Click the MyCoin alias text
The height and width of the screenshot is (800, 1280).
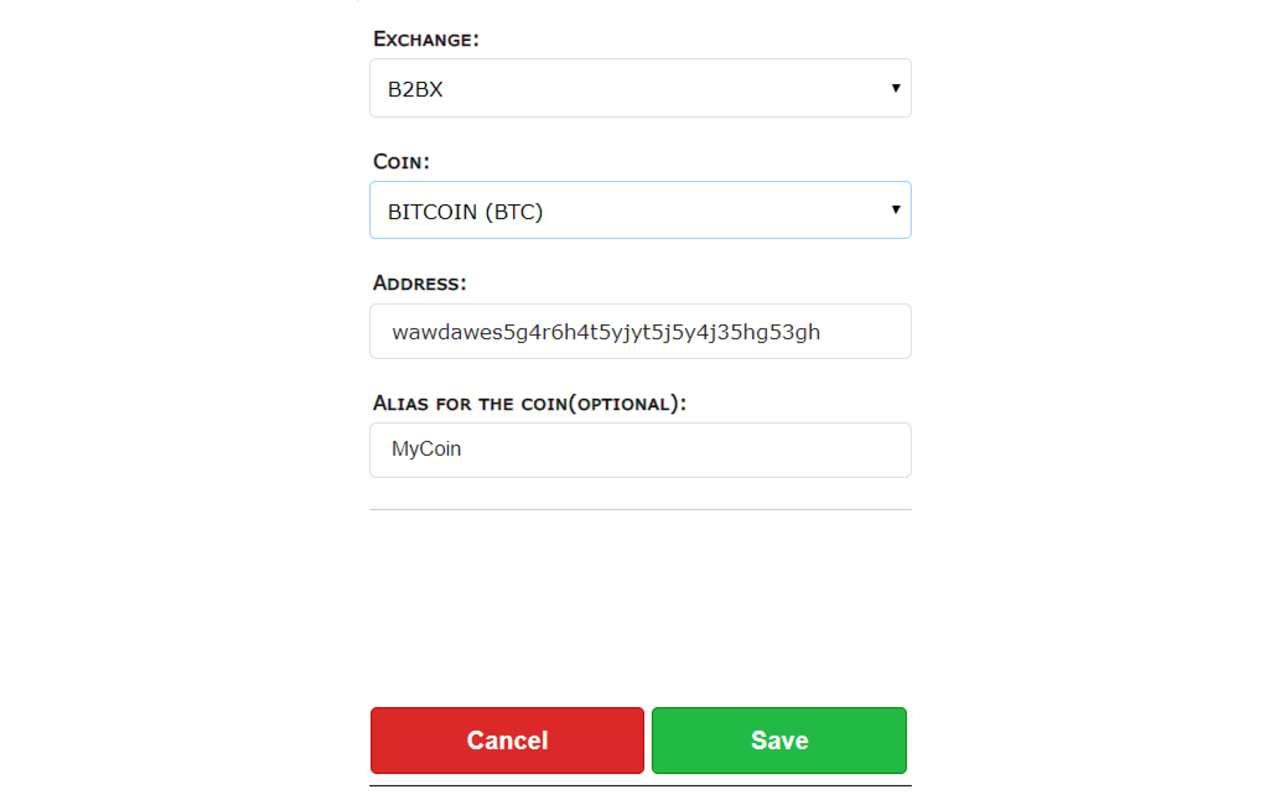point(425,449)
